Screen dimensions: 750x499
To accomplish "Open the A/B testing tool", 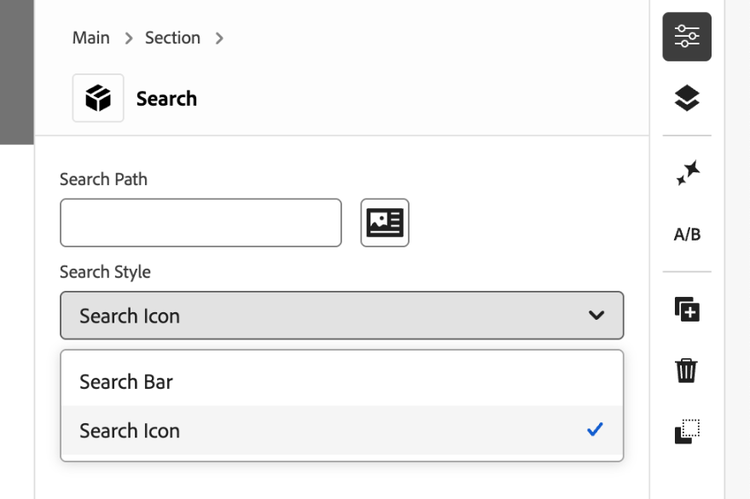I will pyautogui.click(x=687, y=235).
